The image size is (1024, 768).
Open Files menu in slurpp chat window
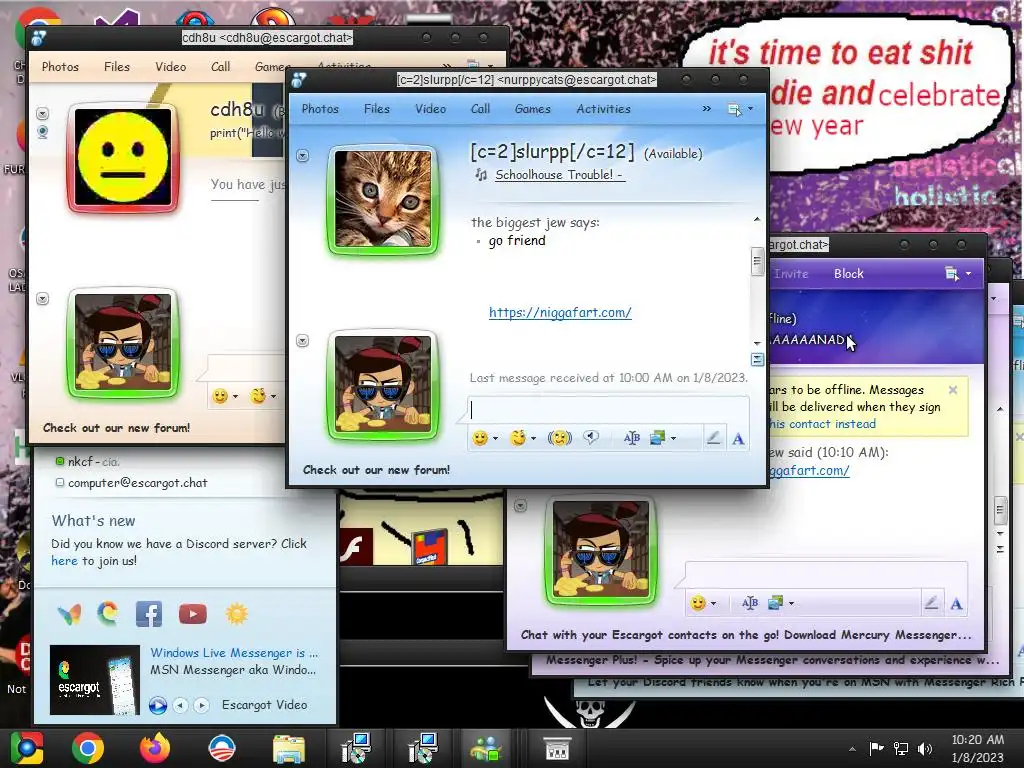pyautogui.click(x=376, y=109)
